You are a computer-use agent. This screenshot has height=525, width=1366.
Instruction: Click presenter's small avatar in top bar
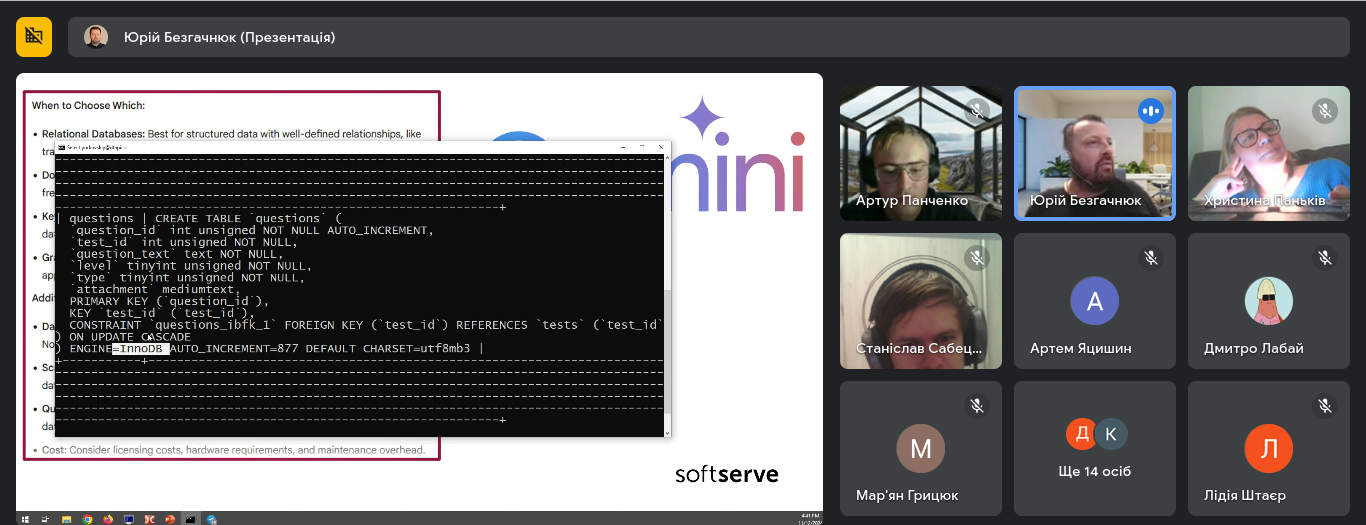click(x=96, y=37)
